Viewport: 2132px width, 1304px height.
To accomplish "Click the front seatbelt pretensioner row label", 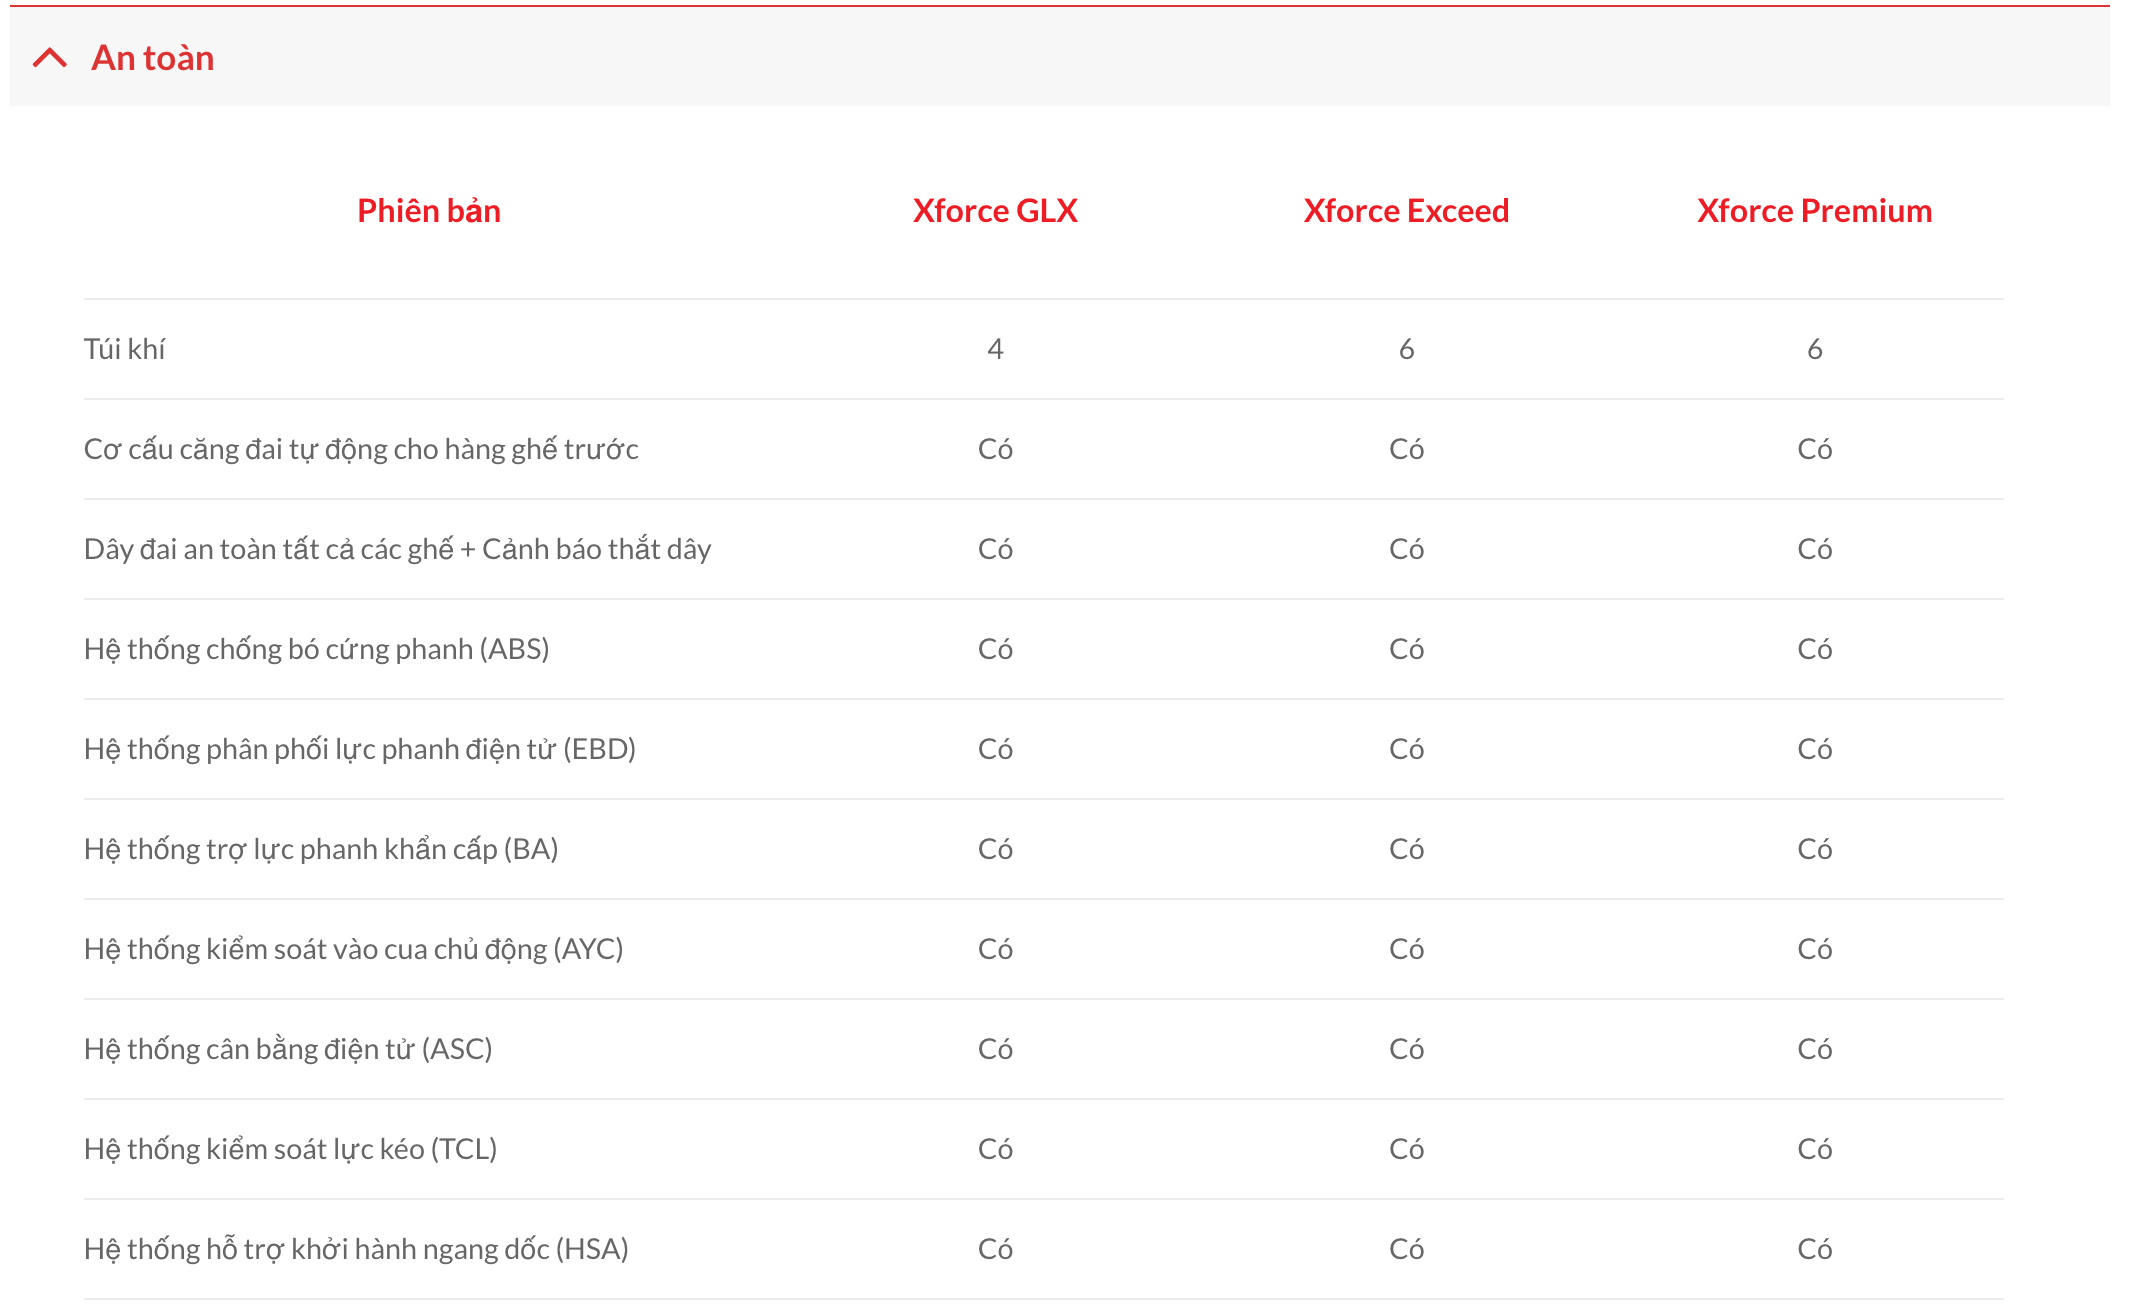I will click(361, 449).
